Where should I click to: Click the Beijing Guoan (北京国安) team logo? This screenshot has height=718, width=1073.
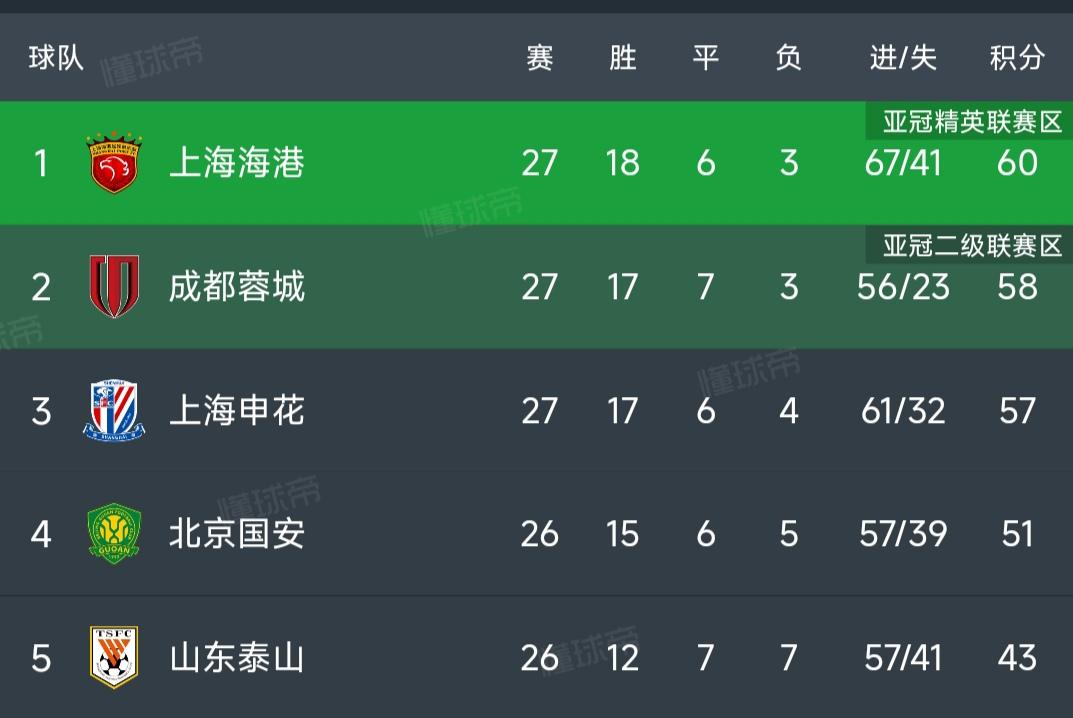point(114,533)
